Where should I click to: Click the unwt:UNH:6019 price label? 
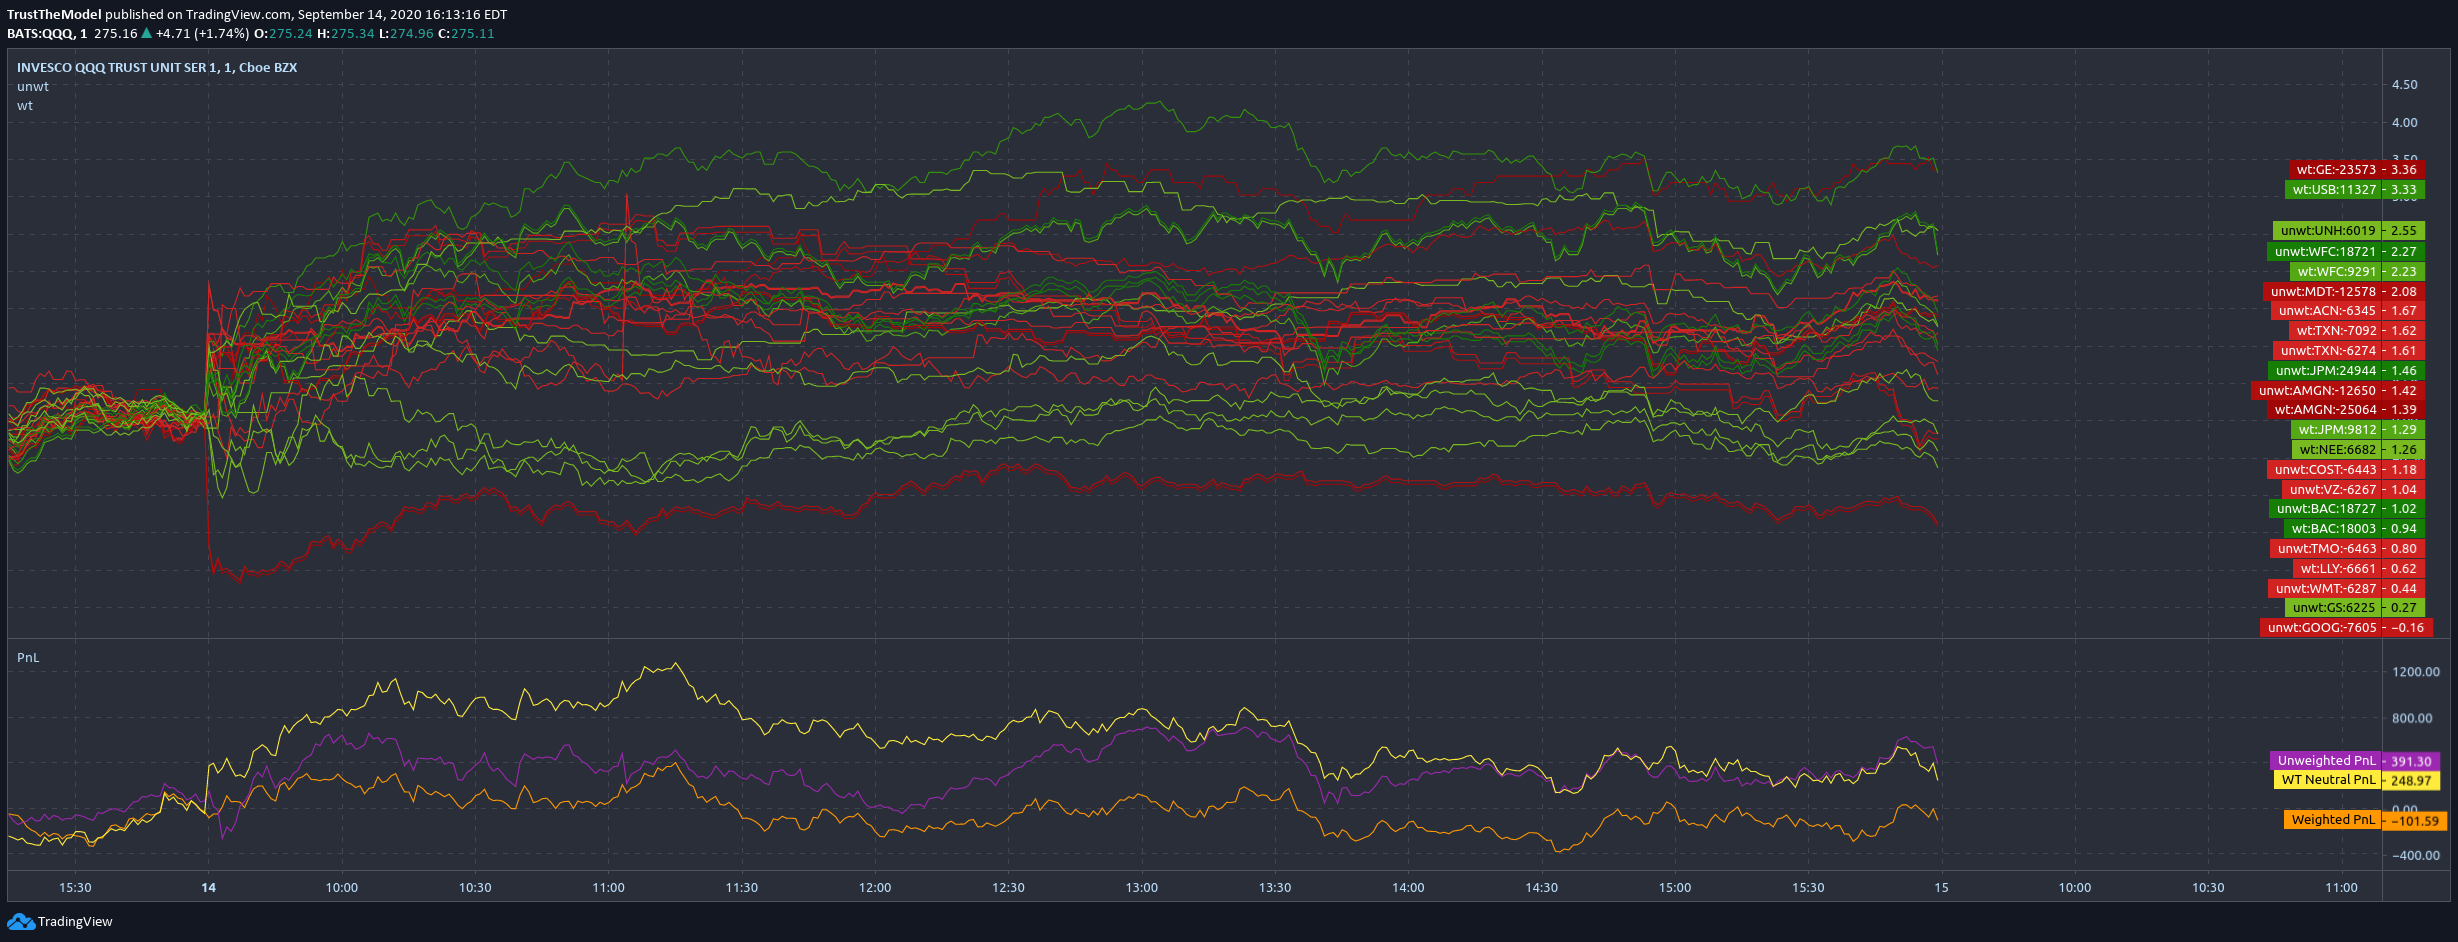click(2349, 230)
